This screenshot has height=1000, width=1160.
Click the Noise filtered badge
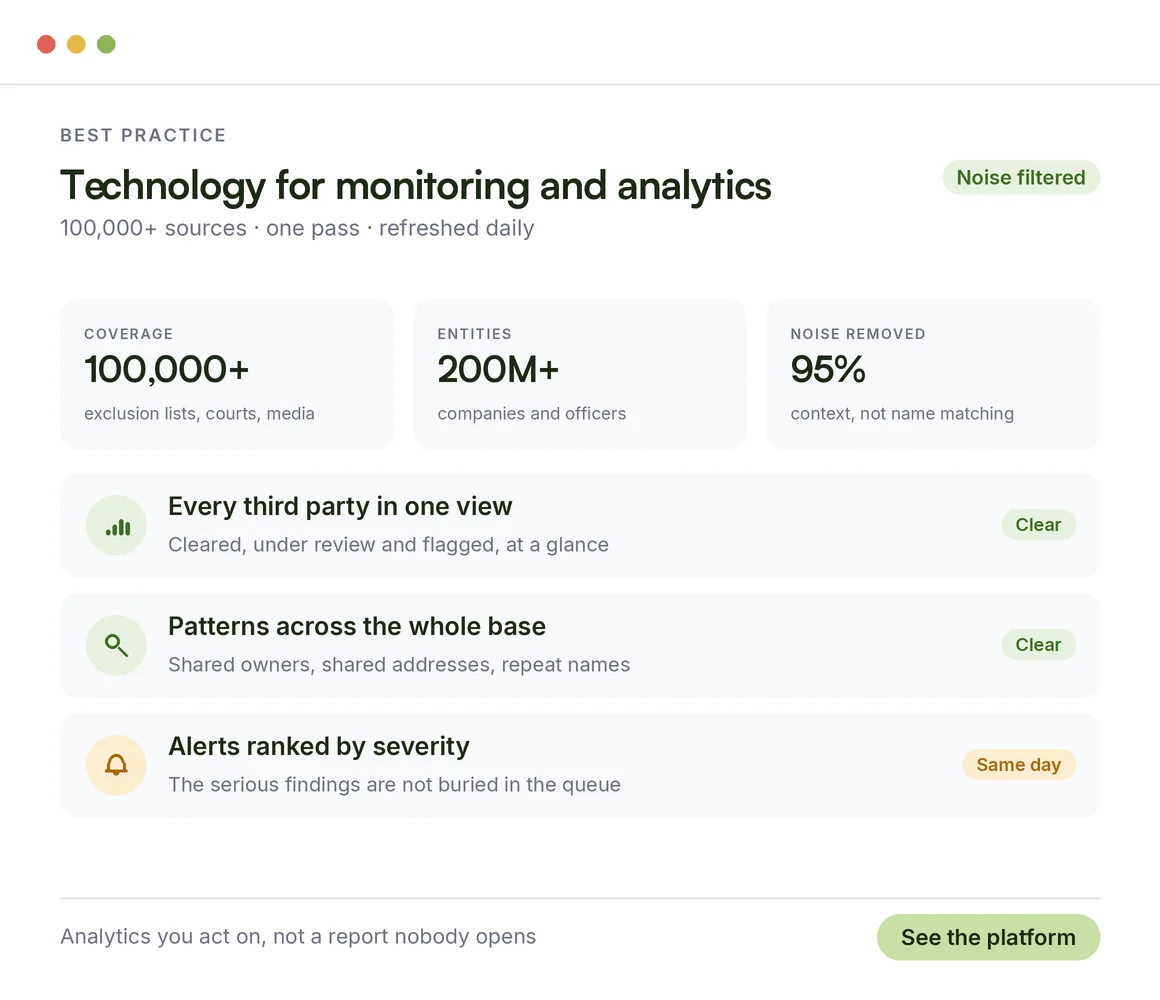click(x=1021, y=178)
